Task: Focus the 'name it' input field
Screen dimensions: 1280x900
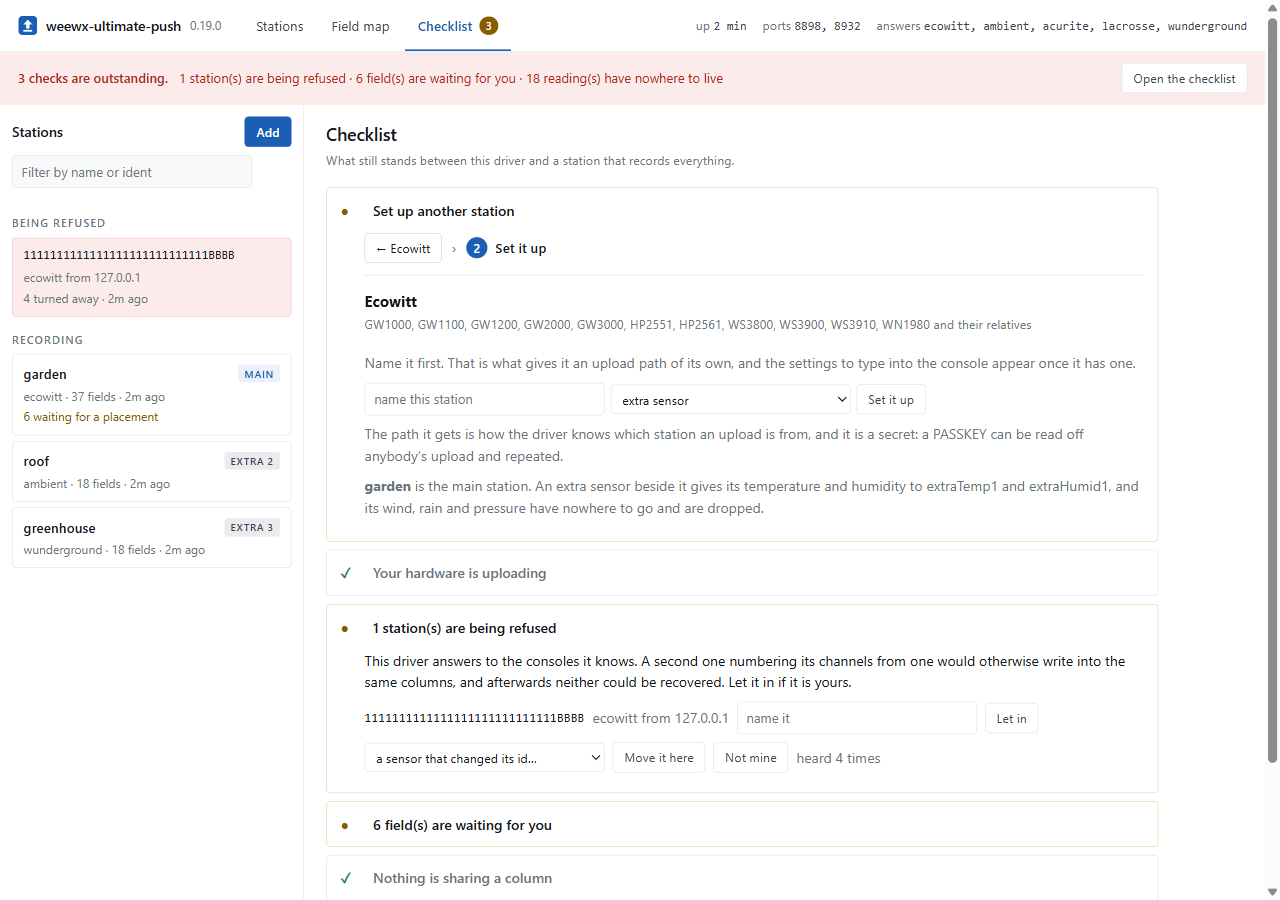Action: pos(857,718)
